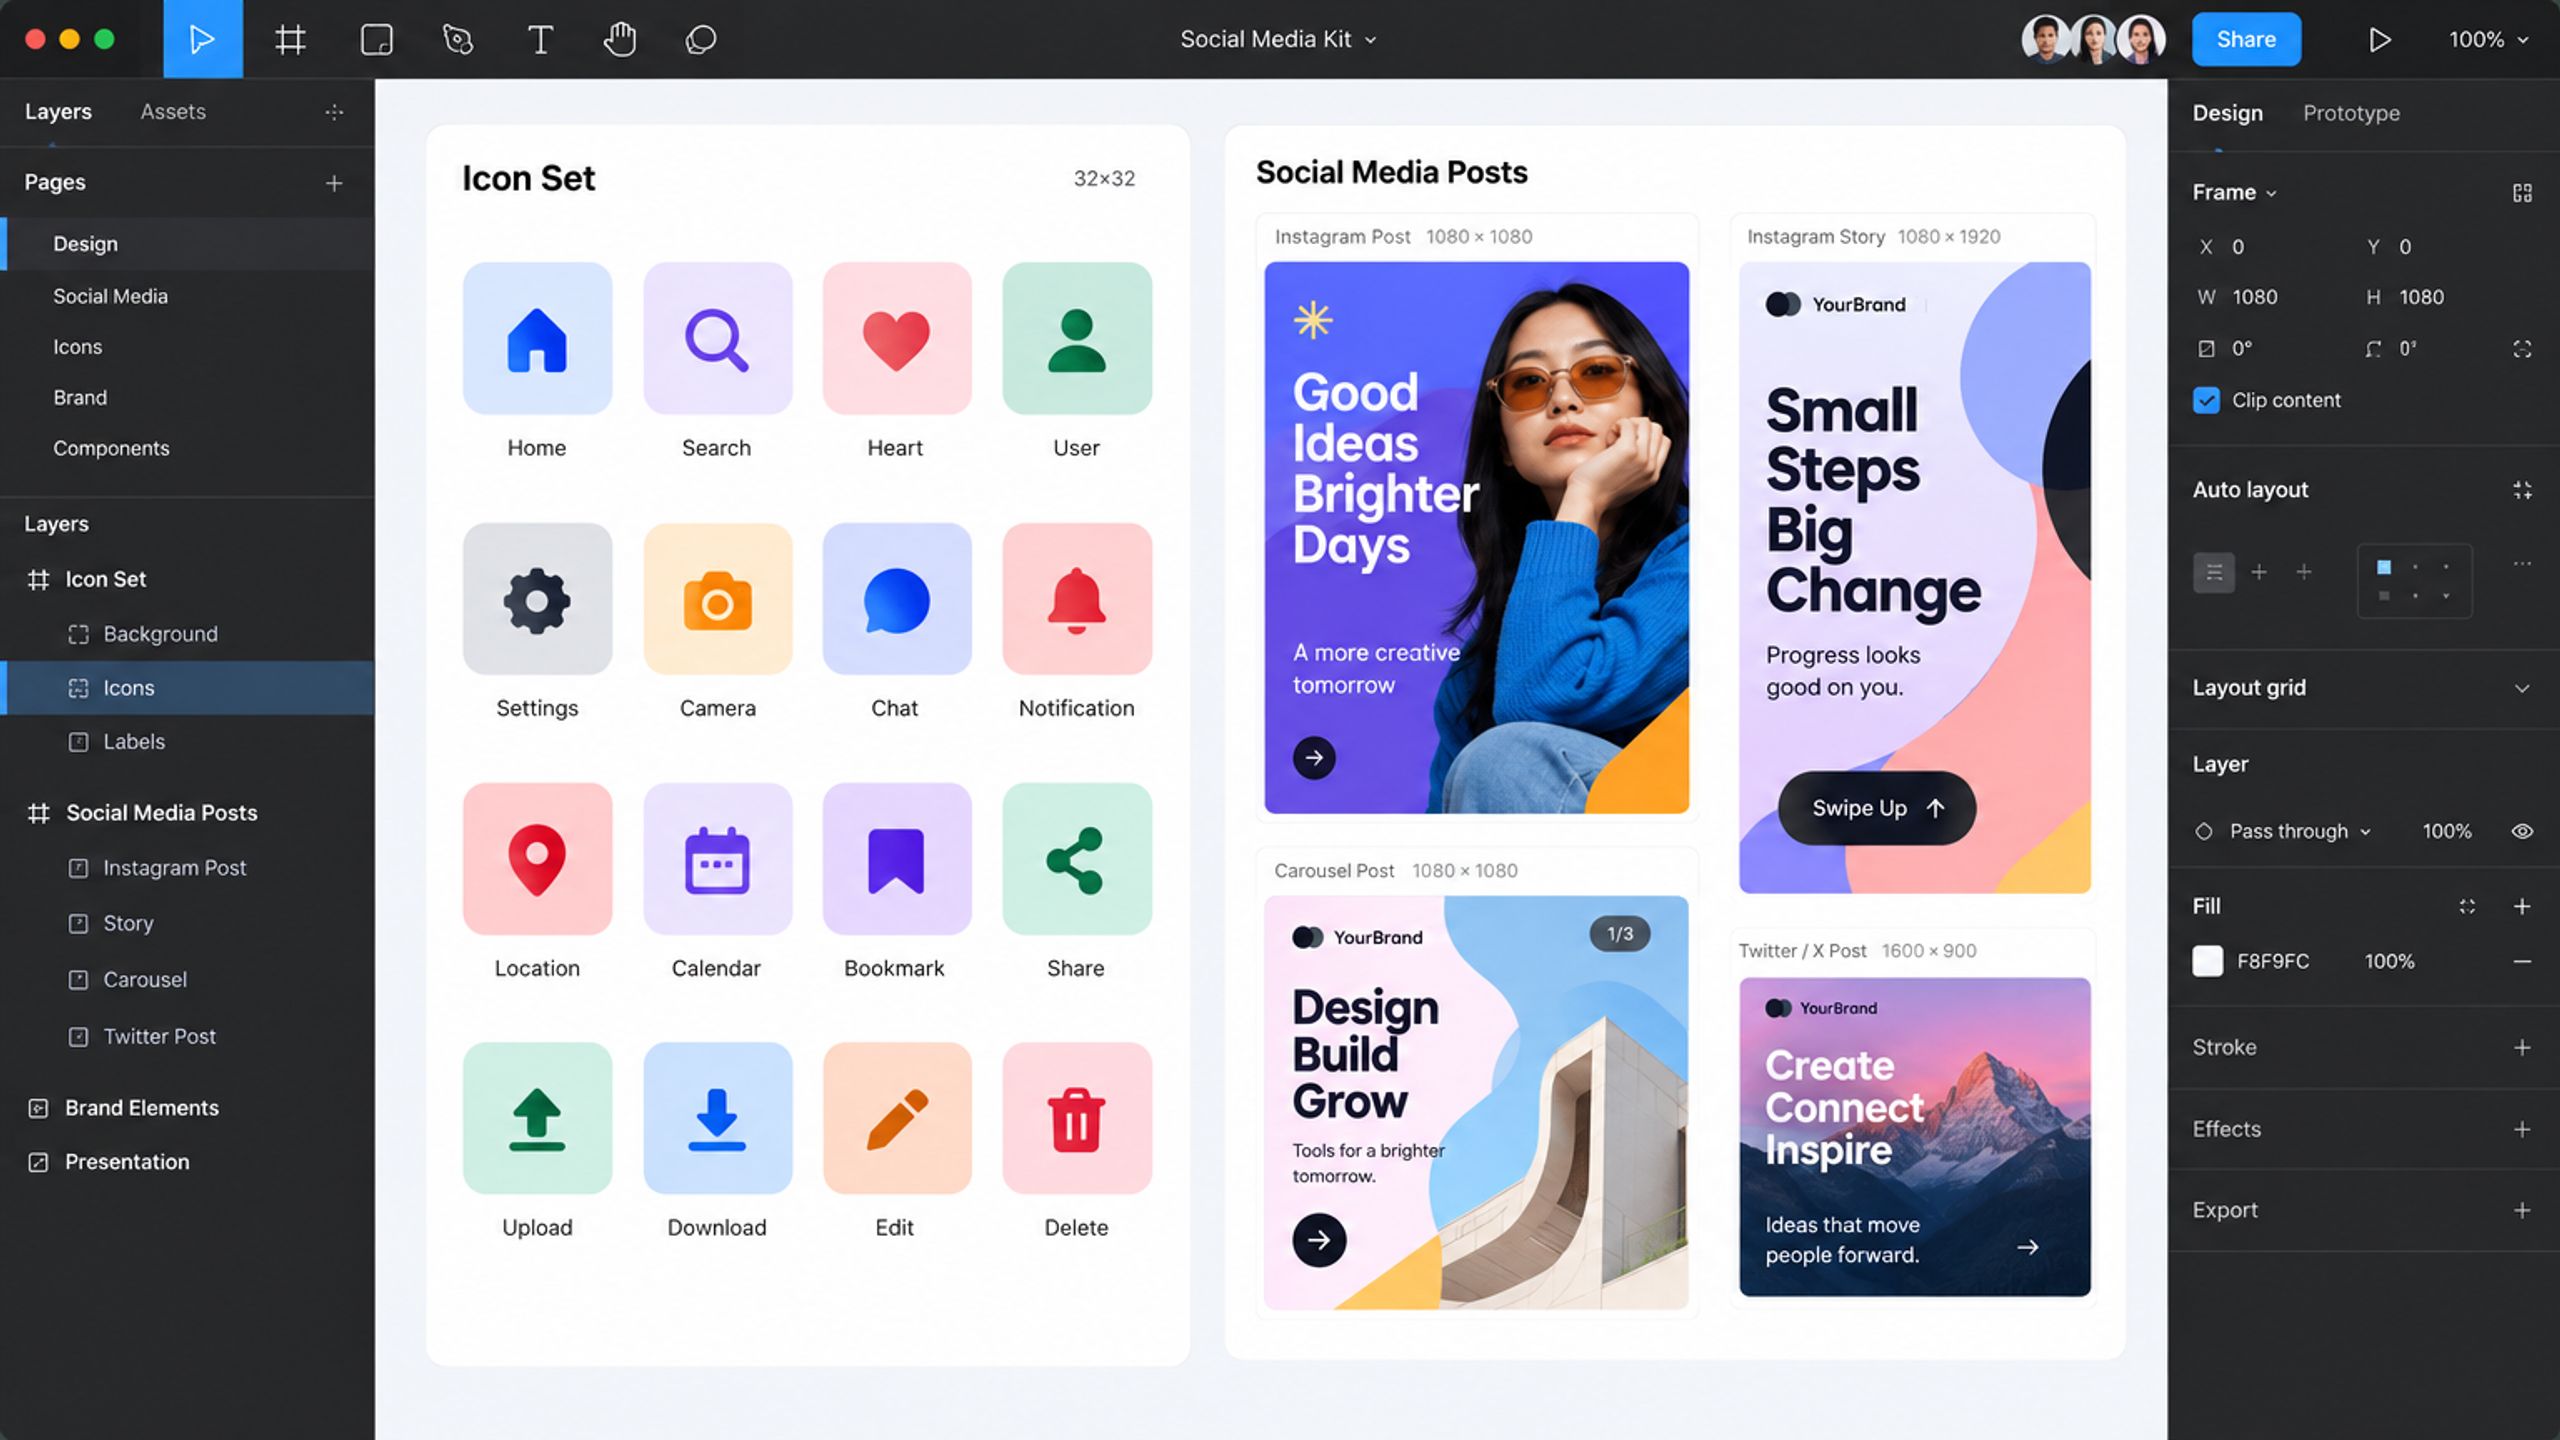Open the Fill styles icon
The image size is (2560, 1440).
pos(2467,906)
